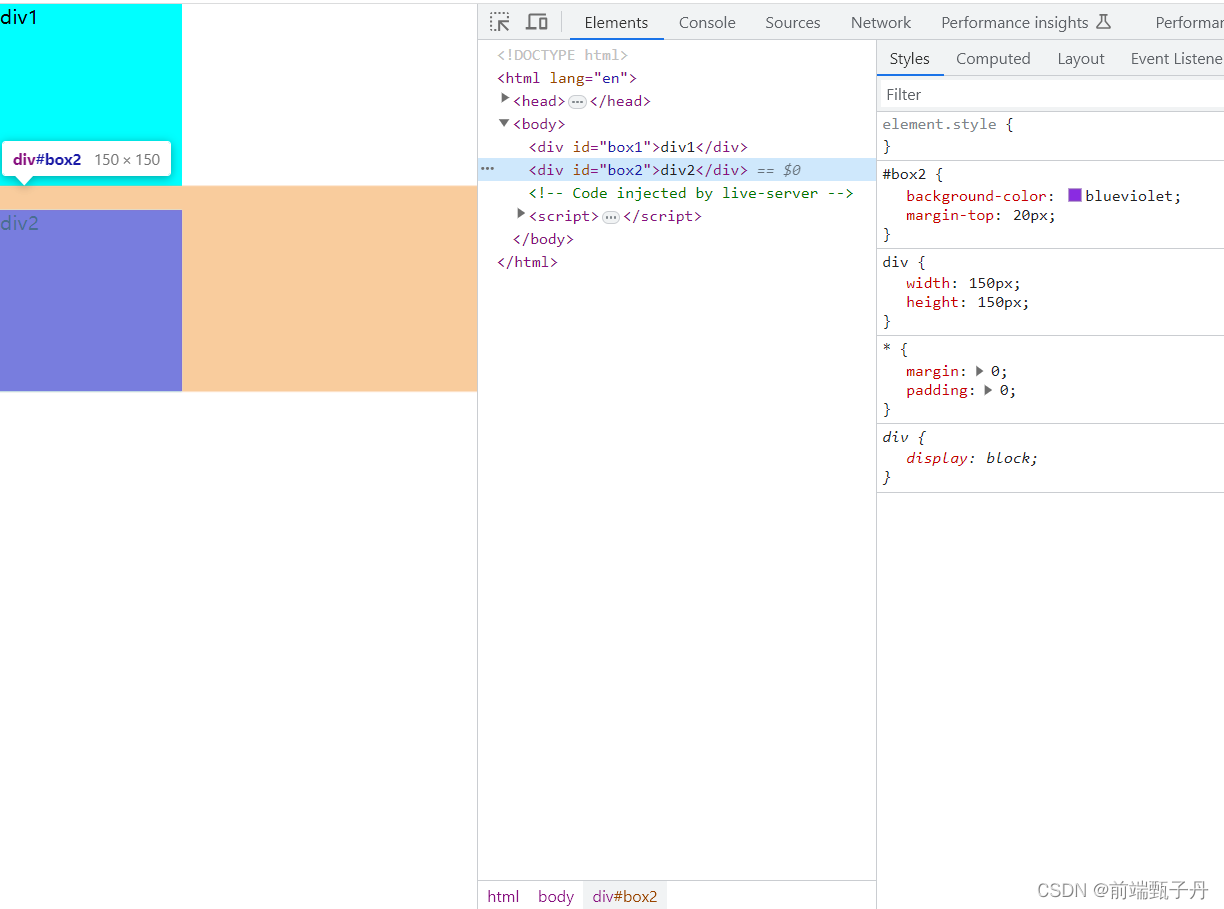Click the violet div2 box on page
This screenshot has height=909, width=1224.
click(91, 300)
